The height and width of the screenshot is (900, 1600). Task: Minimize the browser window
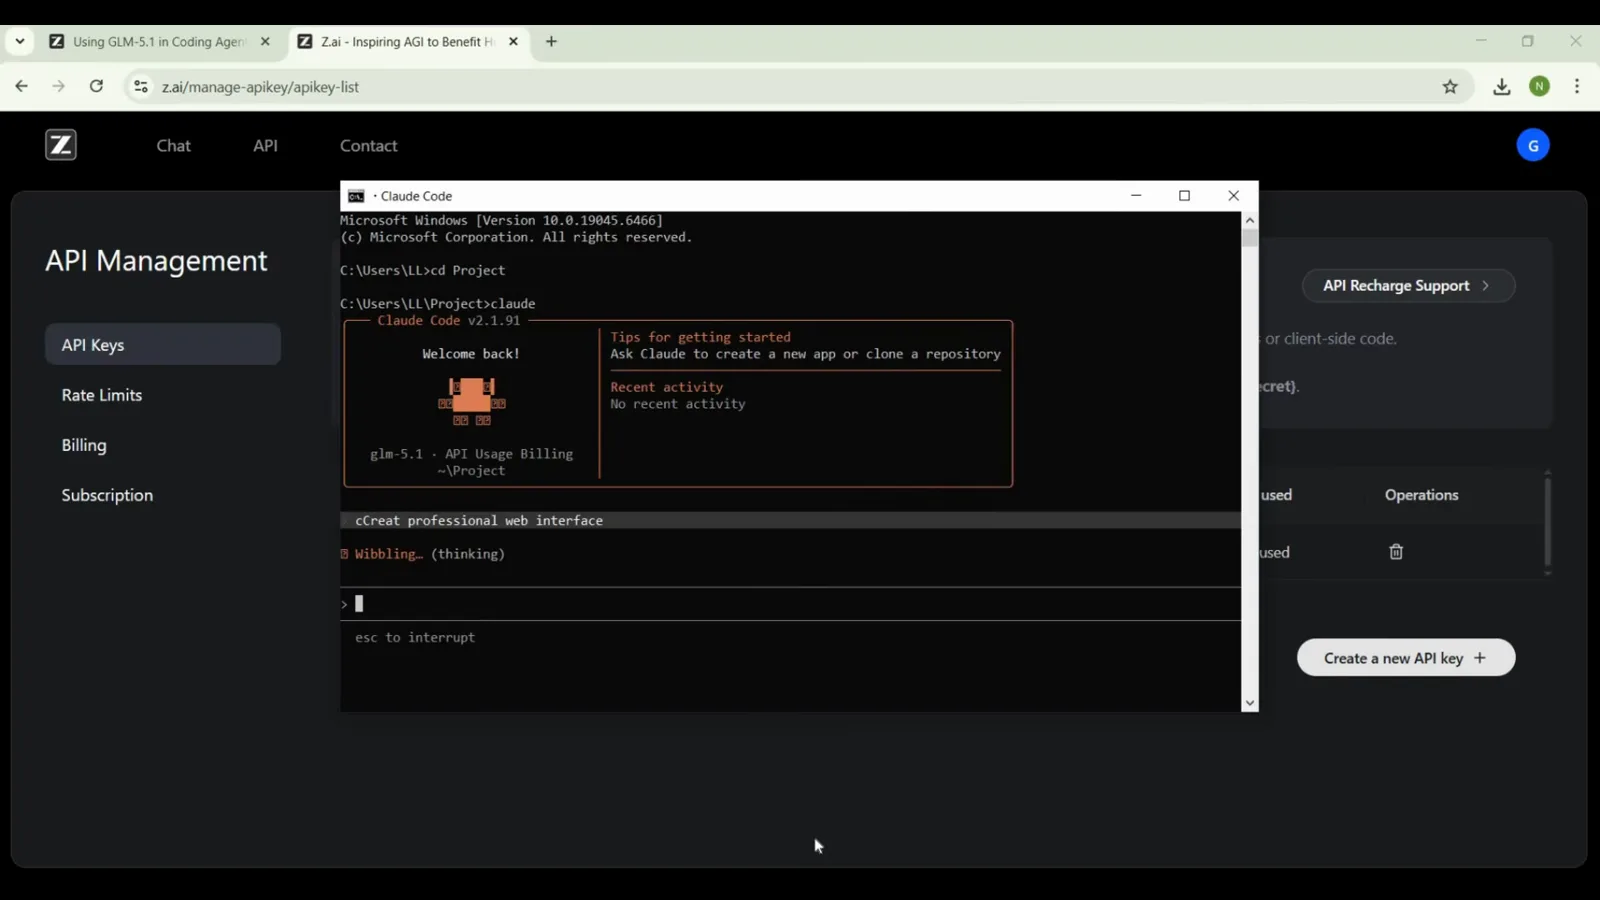point(1481,41)
